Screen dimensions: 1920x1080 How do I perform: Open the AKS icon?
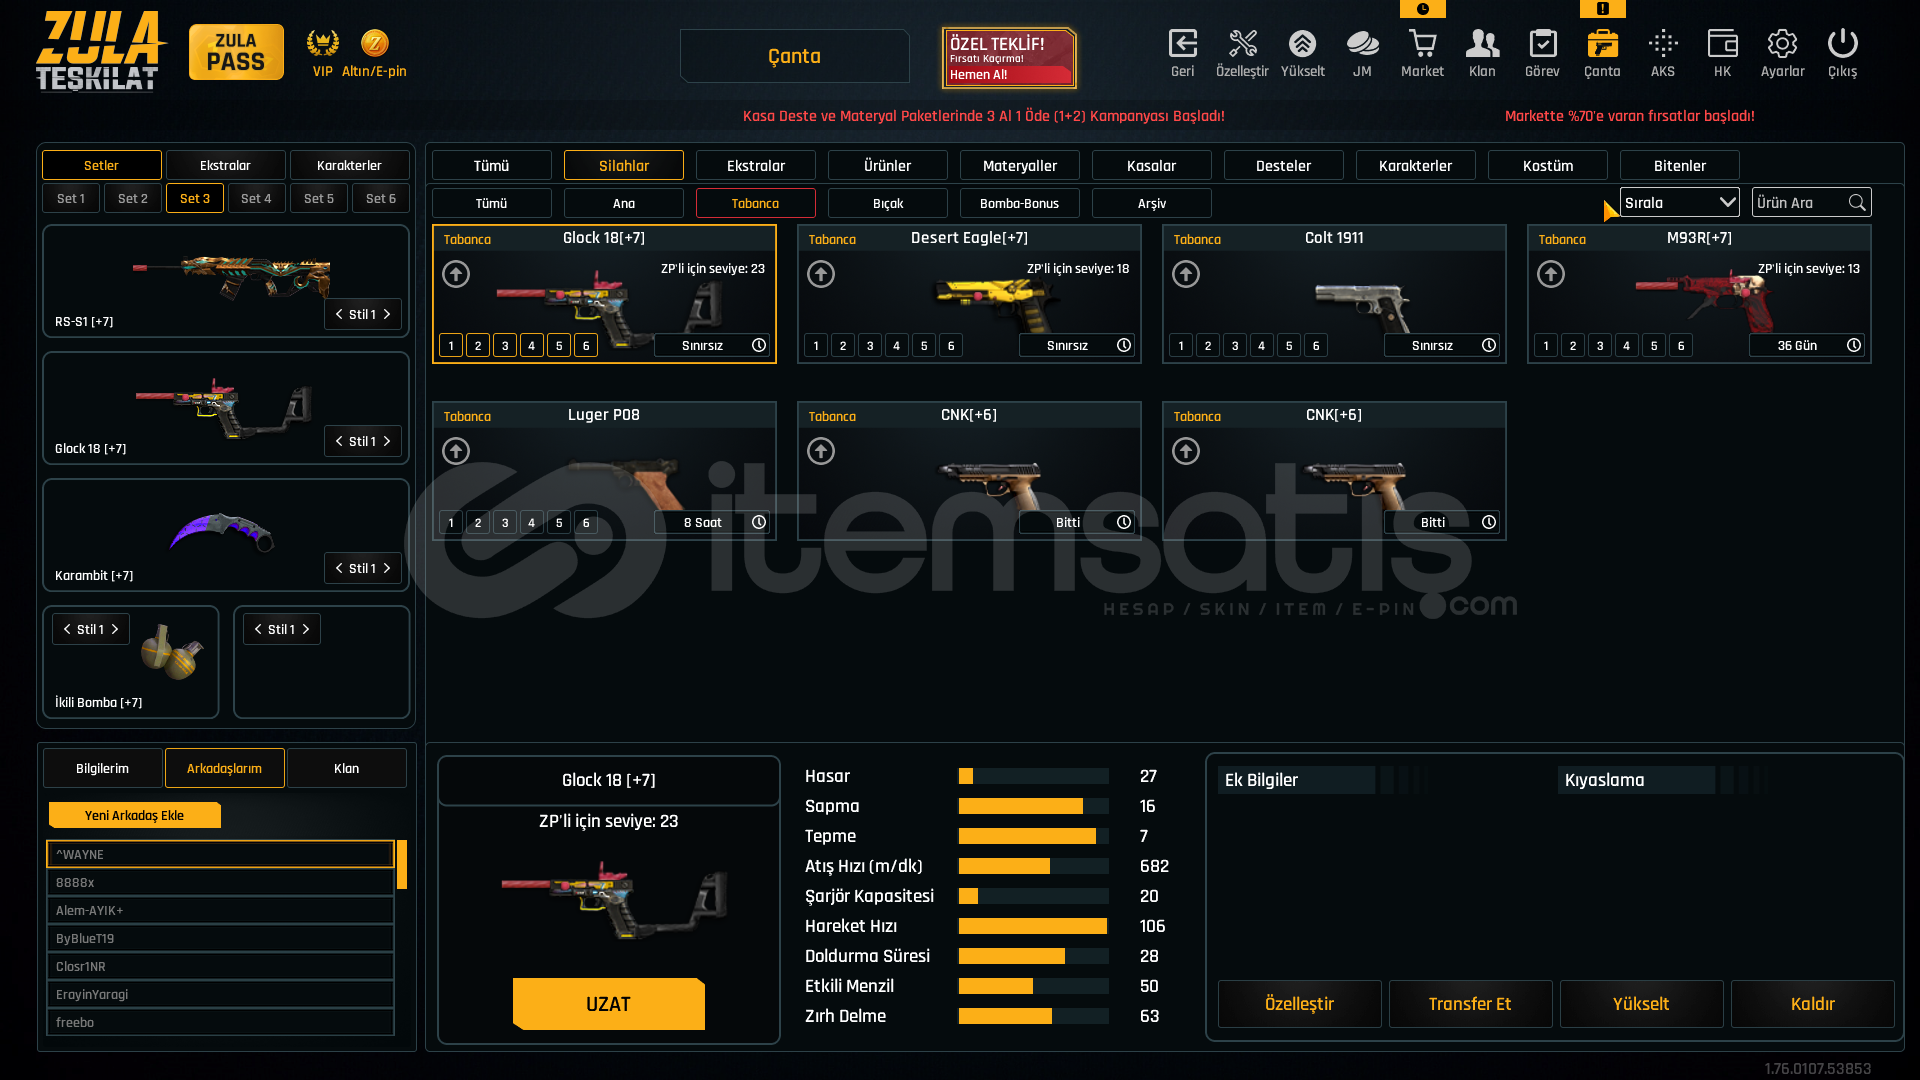tap(1663, 44)
